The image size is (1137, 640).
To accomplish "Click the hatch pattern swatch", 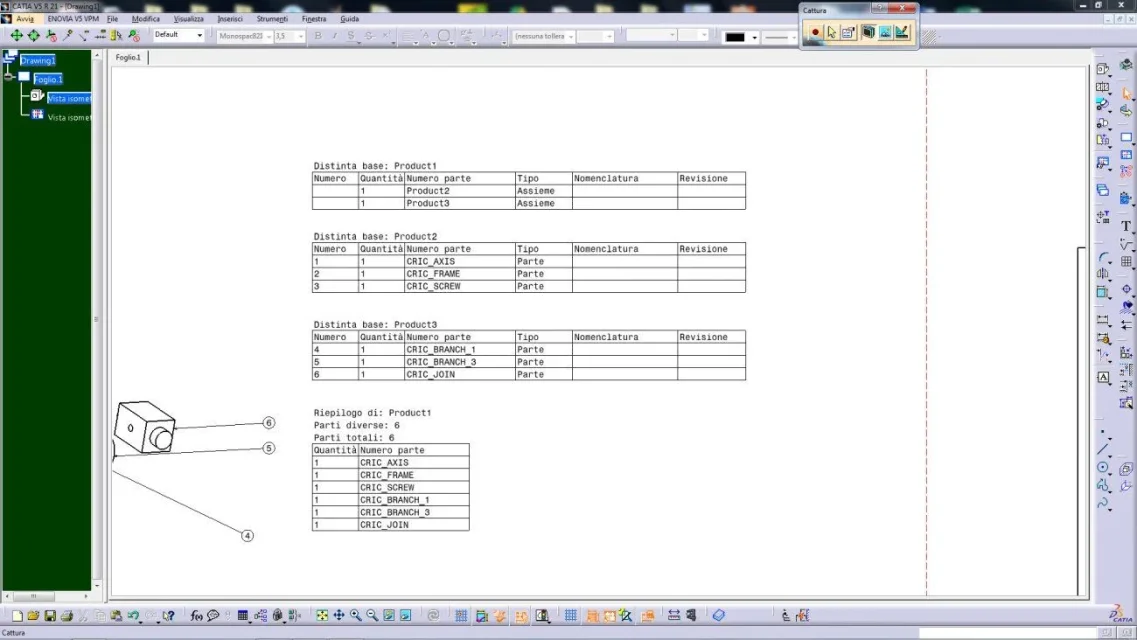I will coord(930,37).
